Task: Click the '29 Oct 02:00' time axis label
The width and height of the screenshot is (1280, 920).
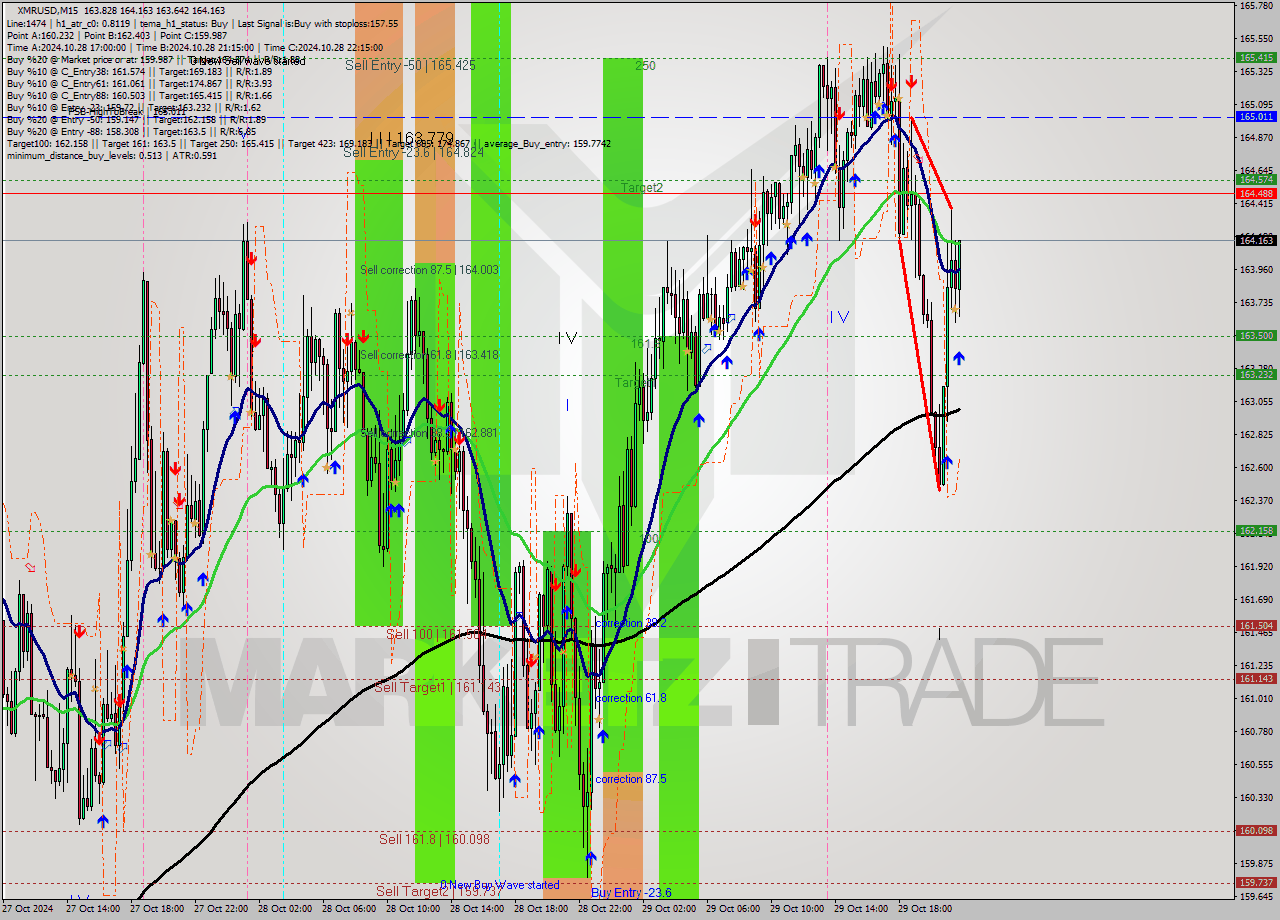Action: (x=669, y=910)
